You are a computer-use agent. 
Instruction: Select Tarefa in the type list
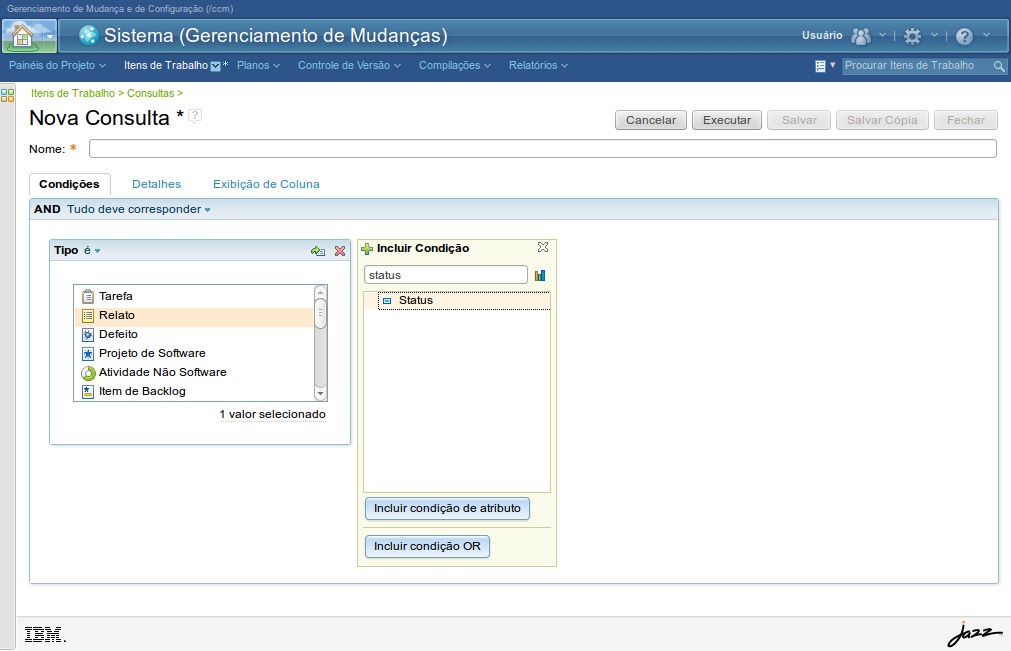pyautogui.click(x=193, y=296)
